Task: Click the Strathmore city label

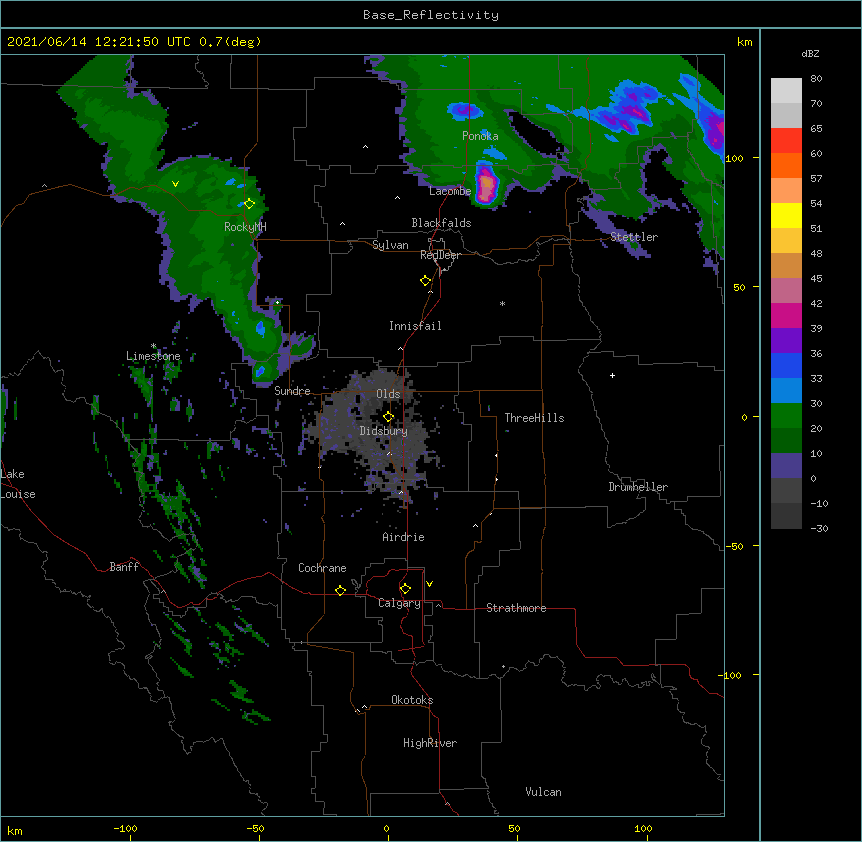Action: [516, 608]
